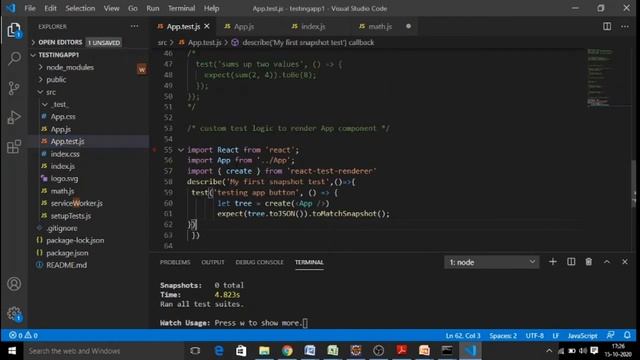640x360 pixels.
Task: Open the File menu
Action: (x=30, y=8)
